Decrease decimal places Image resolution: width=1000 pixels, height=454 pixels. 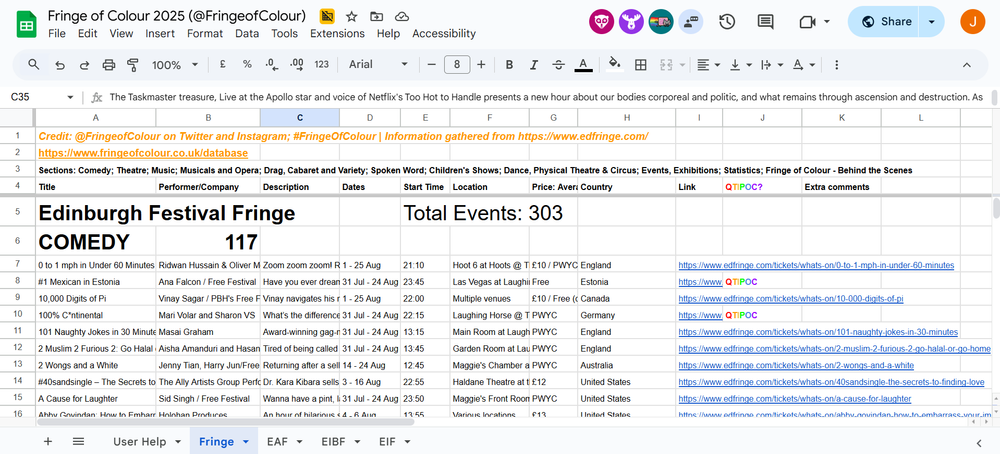click(x=272, y=64)
